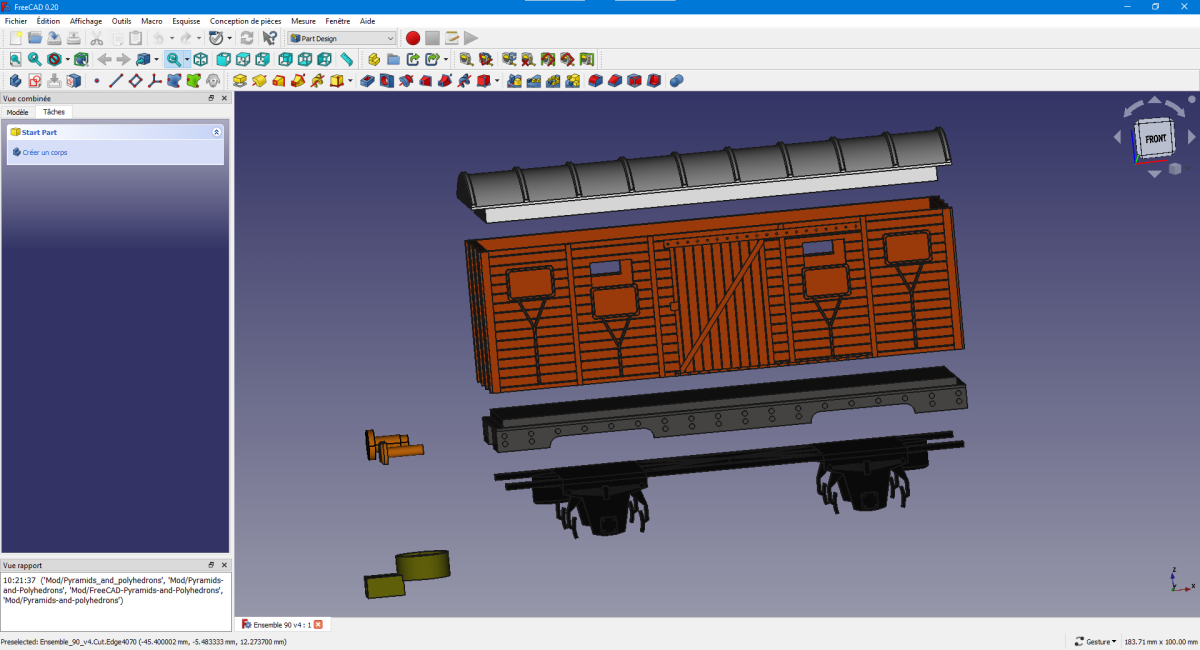Open the Gesture navigation style dropdown
The height and width of the screenshot is (650, 1200).
coord(1095,641)
